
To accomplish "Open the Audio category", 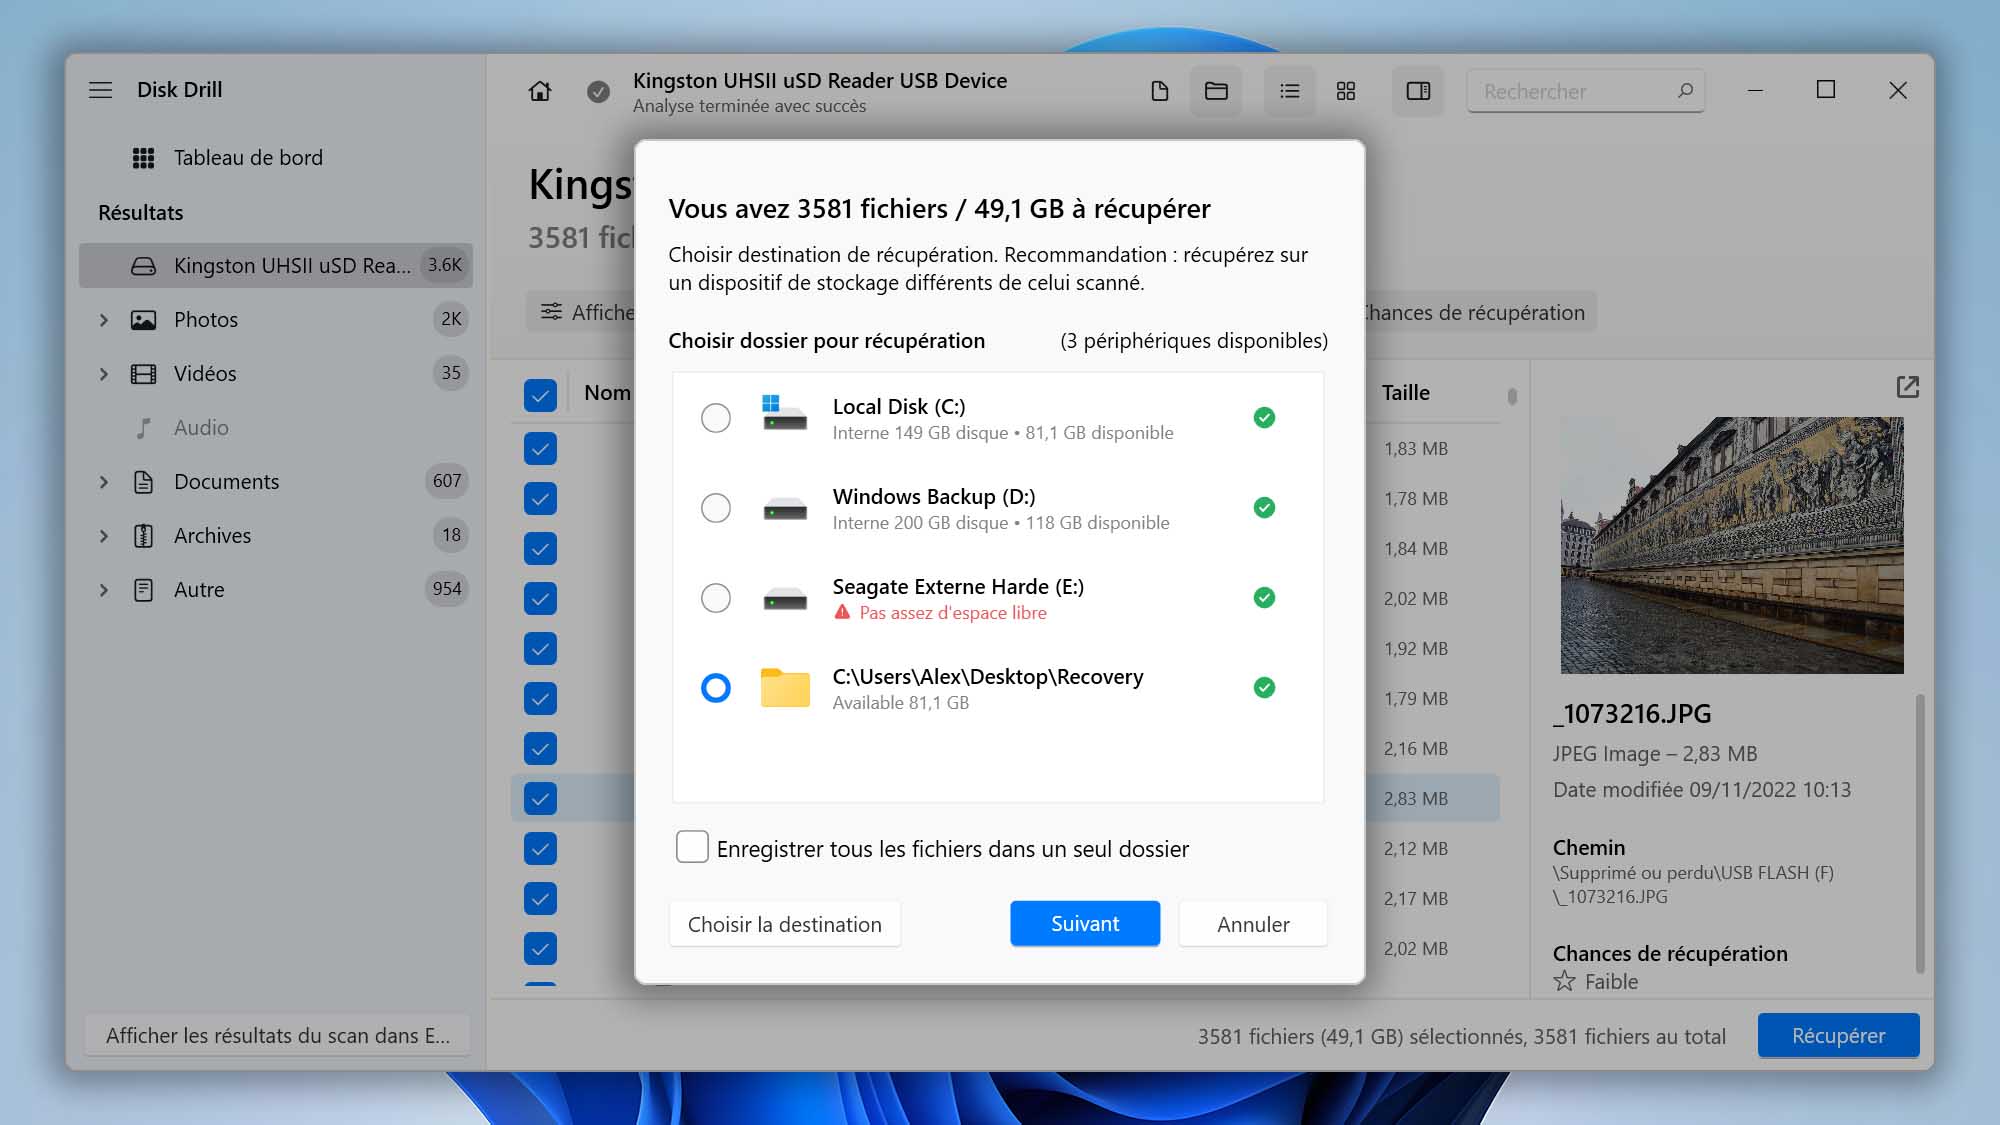I will (x=201, y=428).
